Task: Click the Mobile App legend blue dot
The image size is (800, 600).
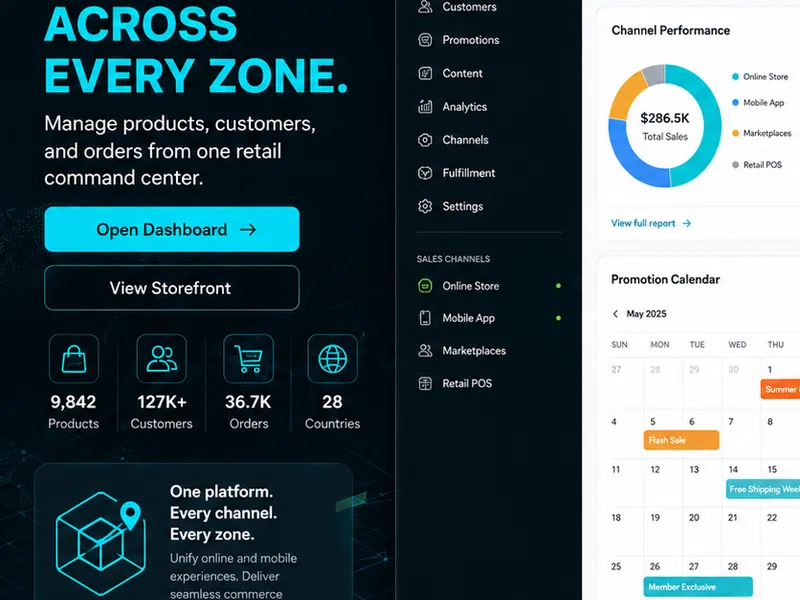Action: click(x=735, y=103)
